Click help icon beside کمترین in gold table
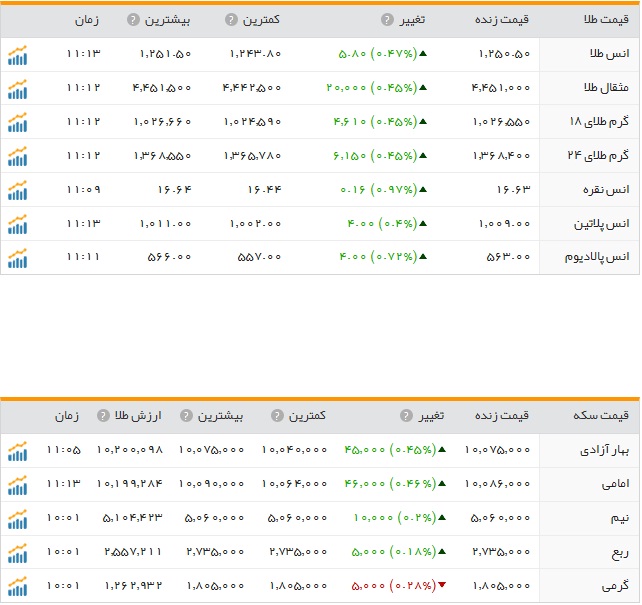 pyautogui.click(x=231, y=19)
